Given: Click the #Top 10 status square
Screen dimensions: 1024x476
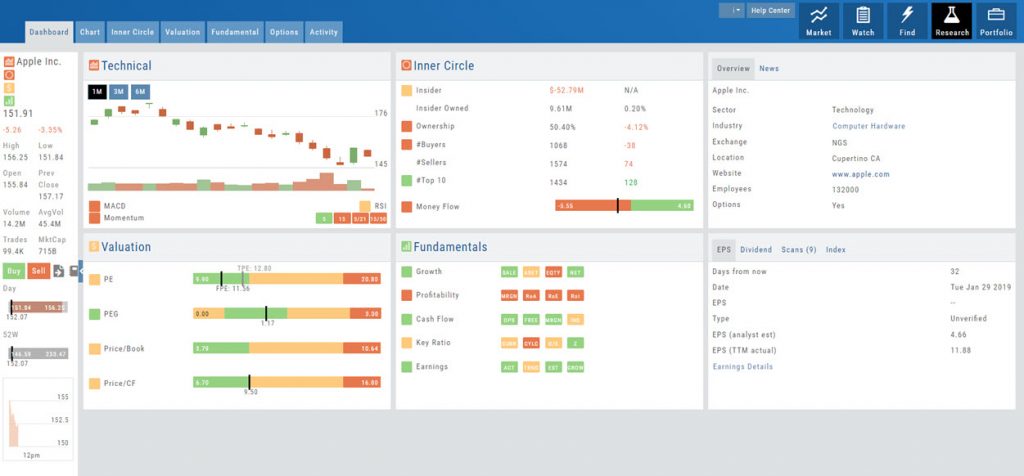Looking at the screenshot, I should tap(406, 180).
